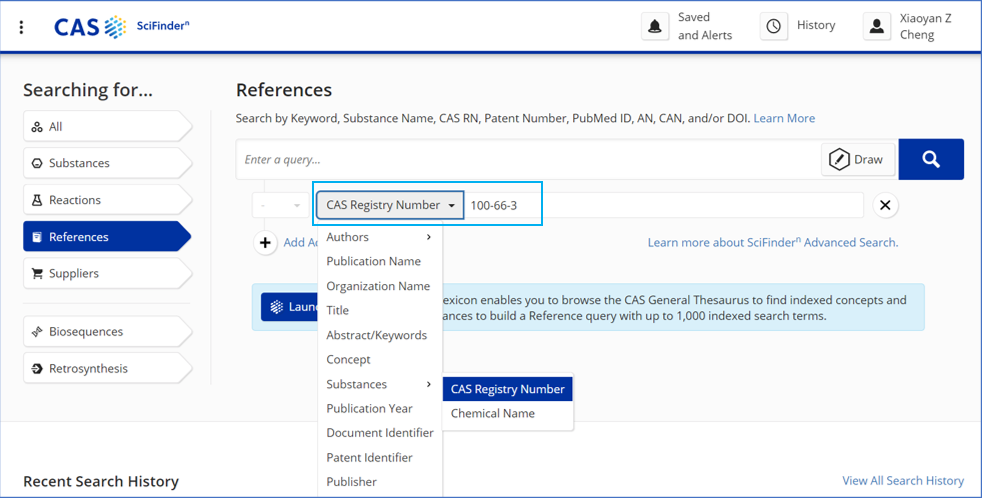
Task: Click the CAS SciFinder logo
Action: (121, 27)
